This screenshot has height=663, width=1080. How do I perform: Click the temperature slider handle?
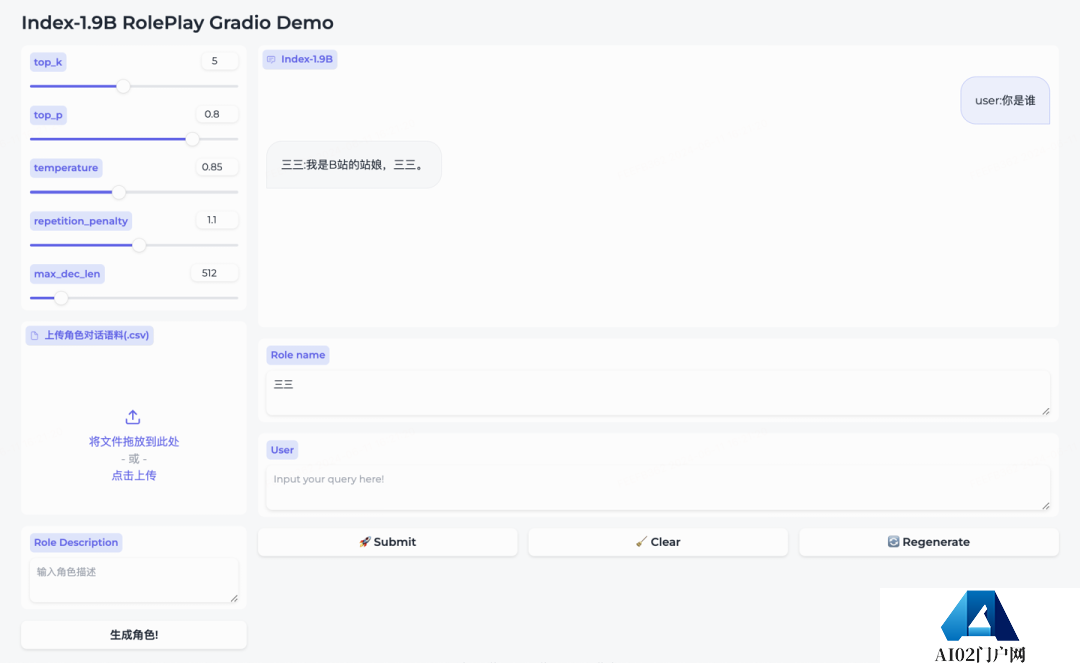coord(118,192)
